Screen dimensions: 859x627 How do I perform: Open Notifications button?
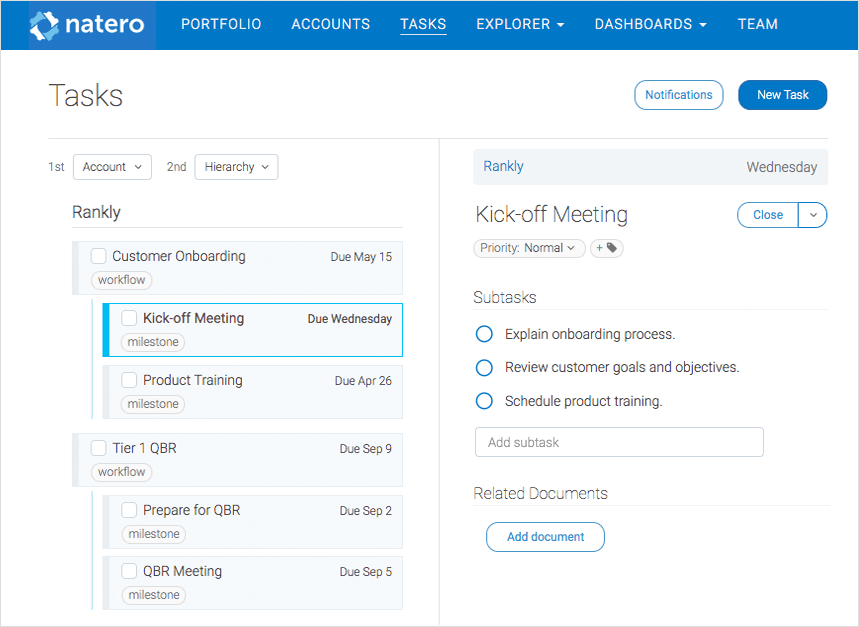click(x=679, y=95)
